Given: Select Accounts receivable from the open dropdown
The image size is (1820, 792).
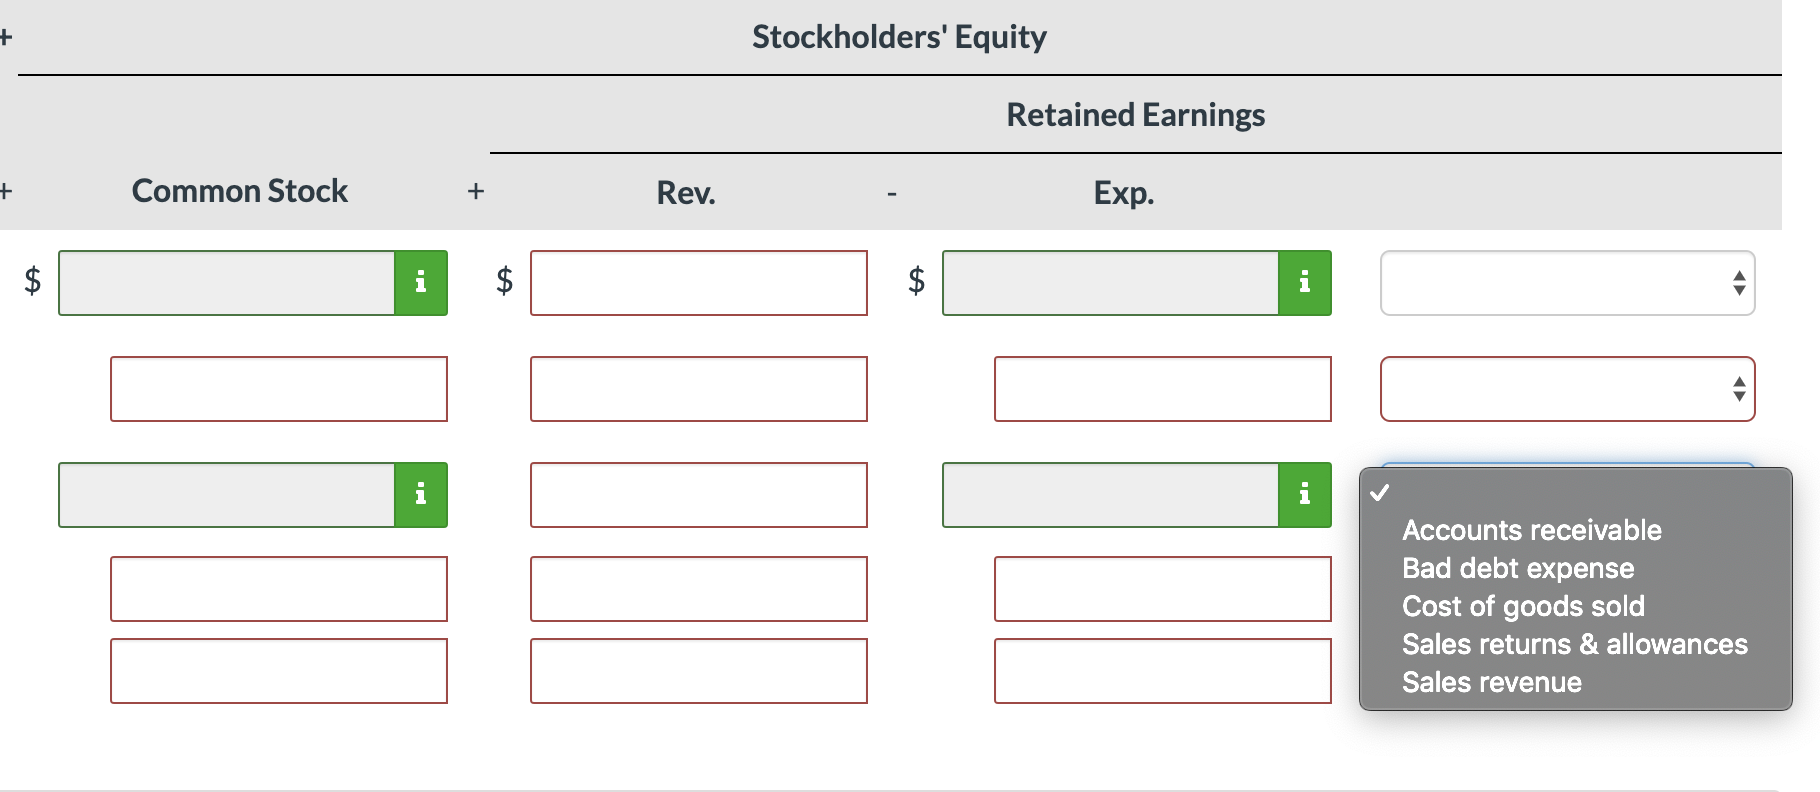Looking at the screenshot, I should click(x=1530, y=530).
